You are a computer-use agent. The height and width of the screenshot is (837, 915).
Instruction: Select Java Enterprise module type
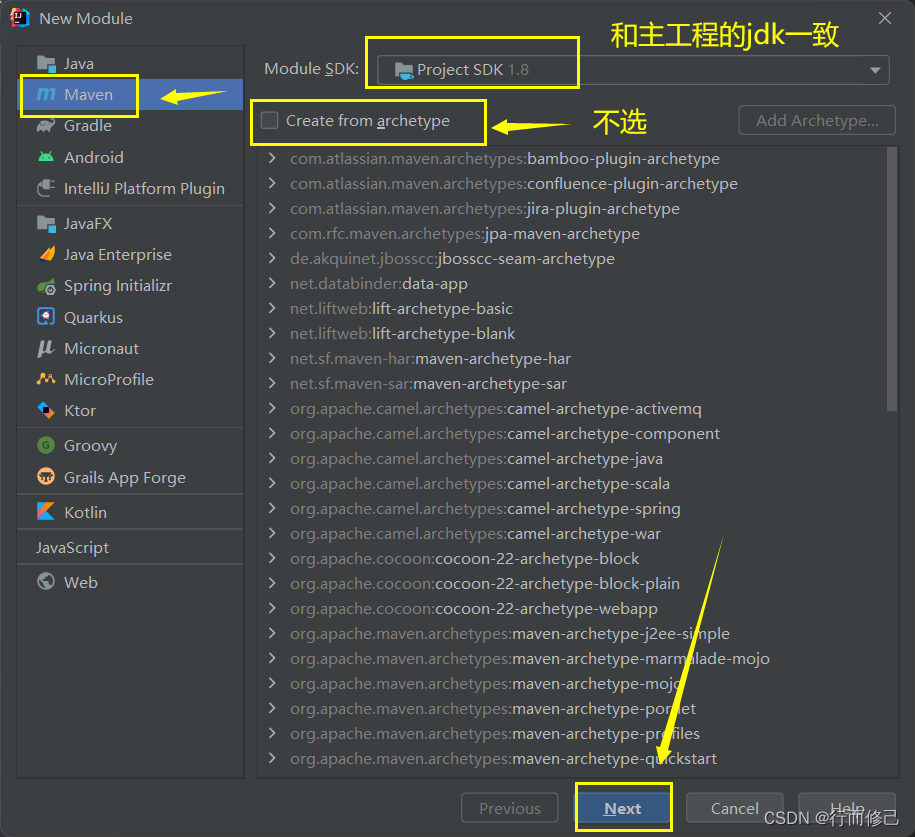click(x=130, y=254)
